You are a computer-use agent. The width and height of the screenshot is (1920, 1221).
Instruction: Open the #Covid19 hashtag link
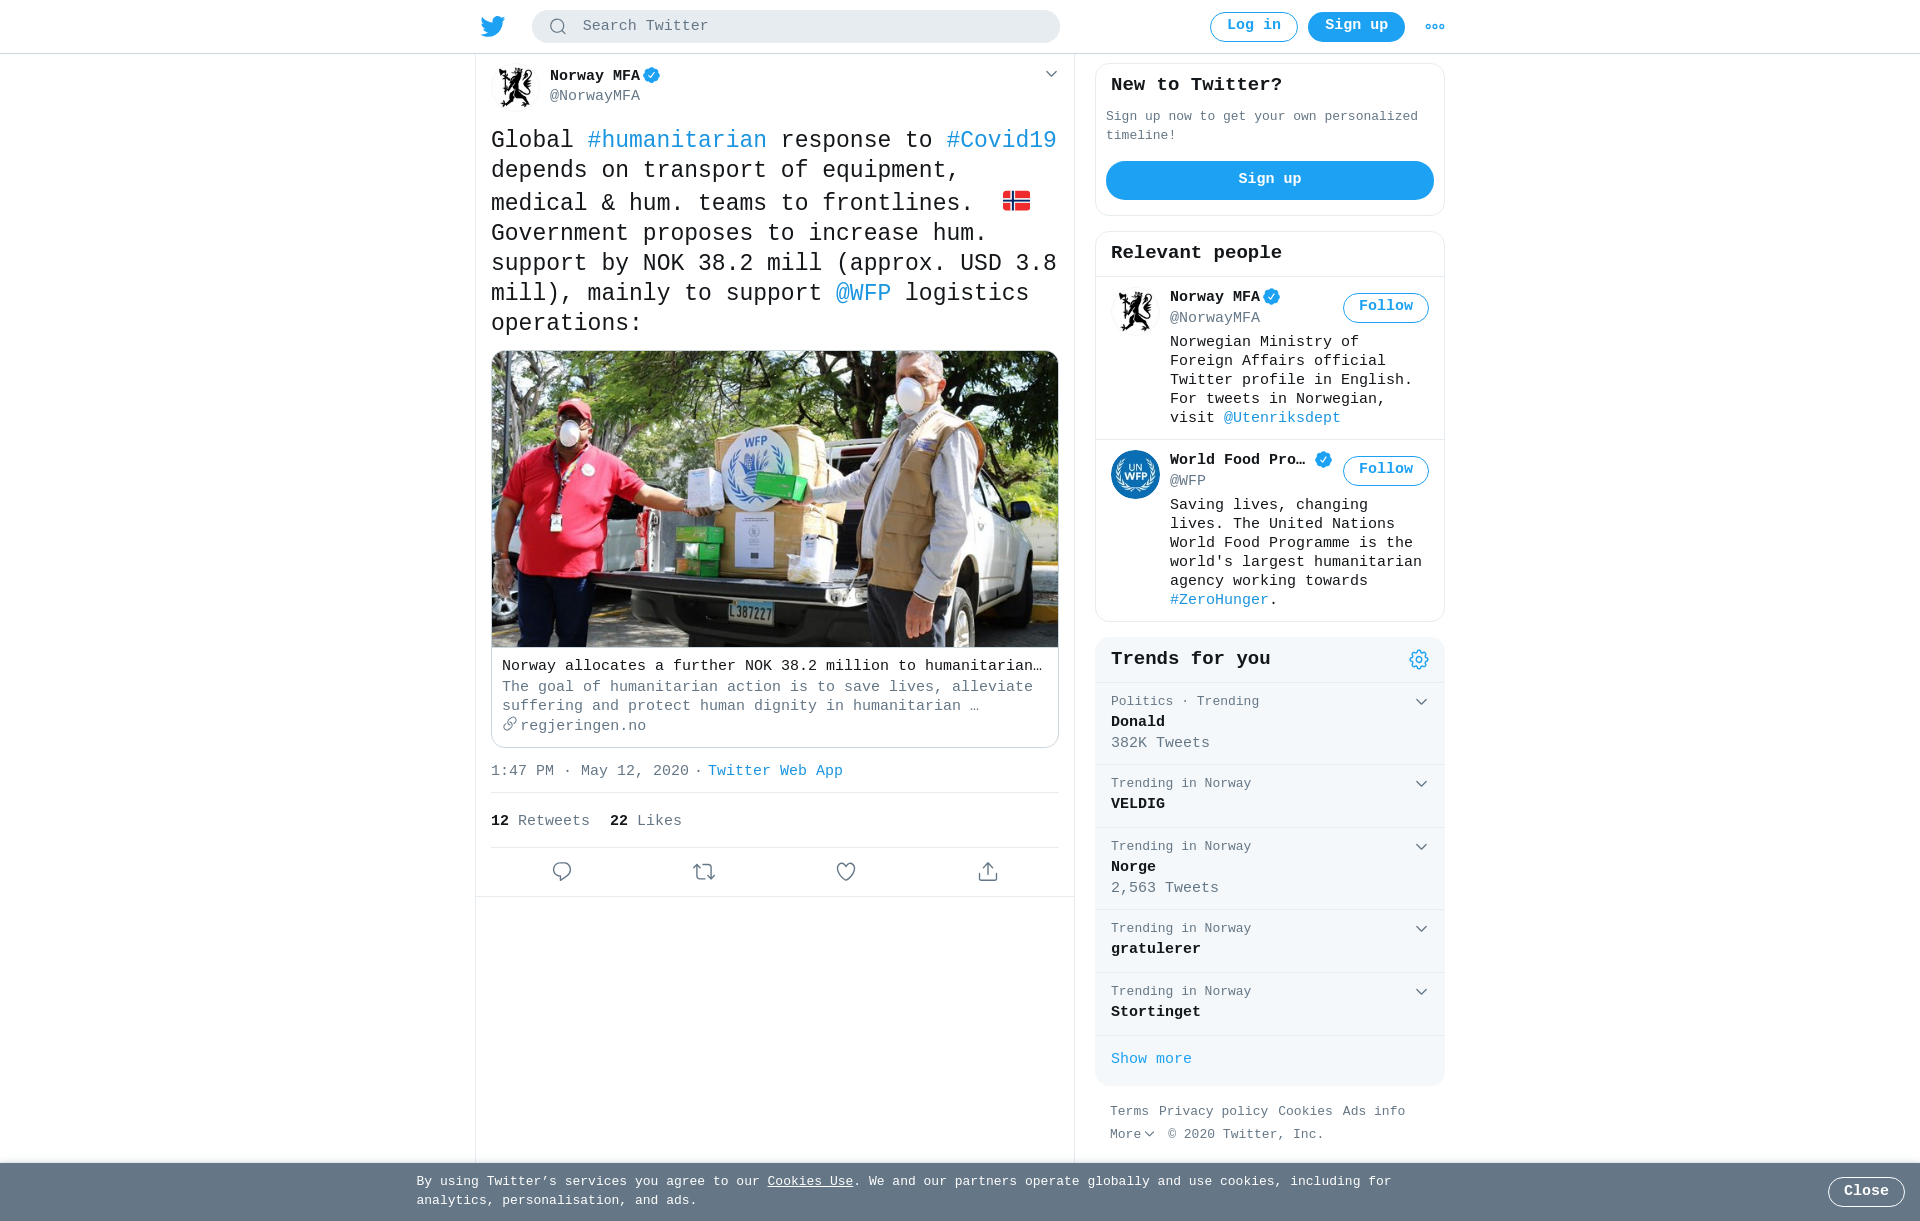pyautogui.click(x=1001, y=141)
